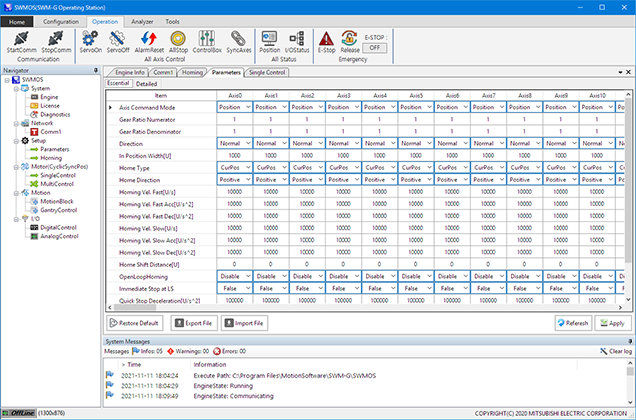
Task: Edit Axis0 In Position Width field
Action: [x=234, y=155]
